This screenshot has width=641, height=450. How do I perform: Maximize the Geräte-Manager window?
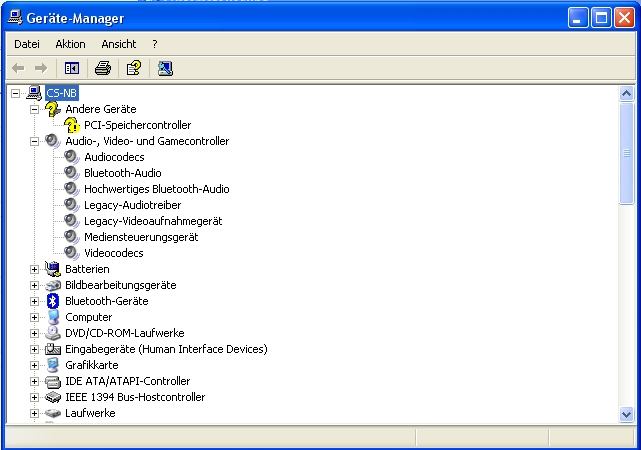tap(601, 18)
